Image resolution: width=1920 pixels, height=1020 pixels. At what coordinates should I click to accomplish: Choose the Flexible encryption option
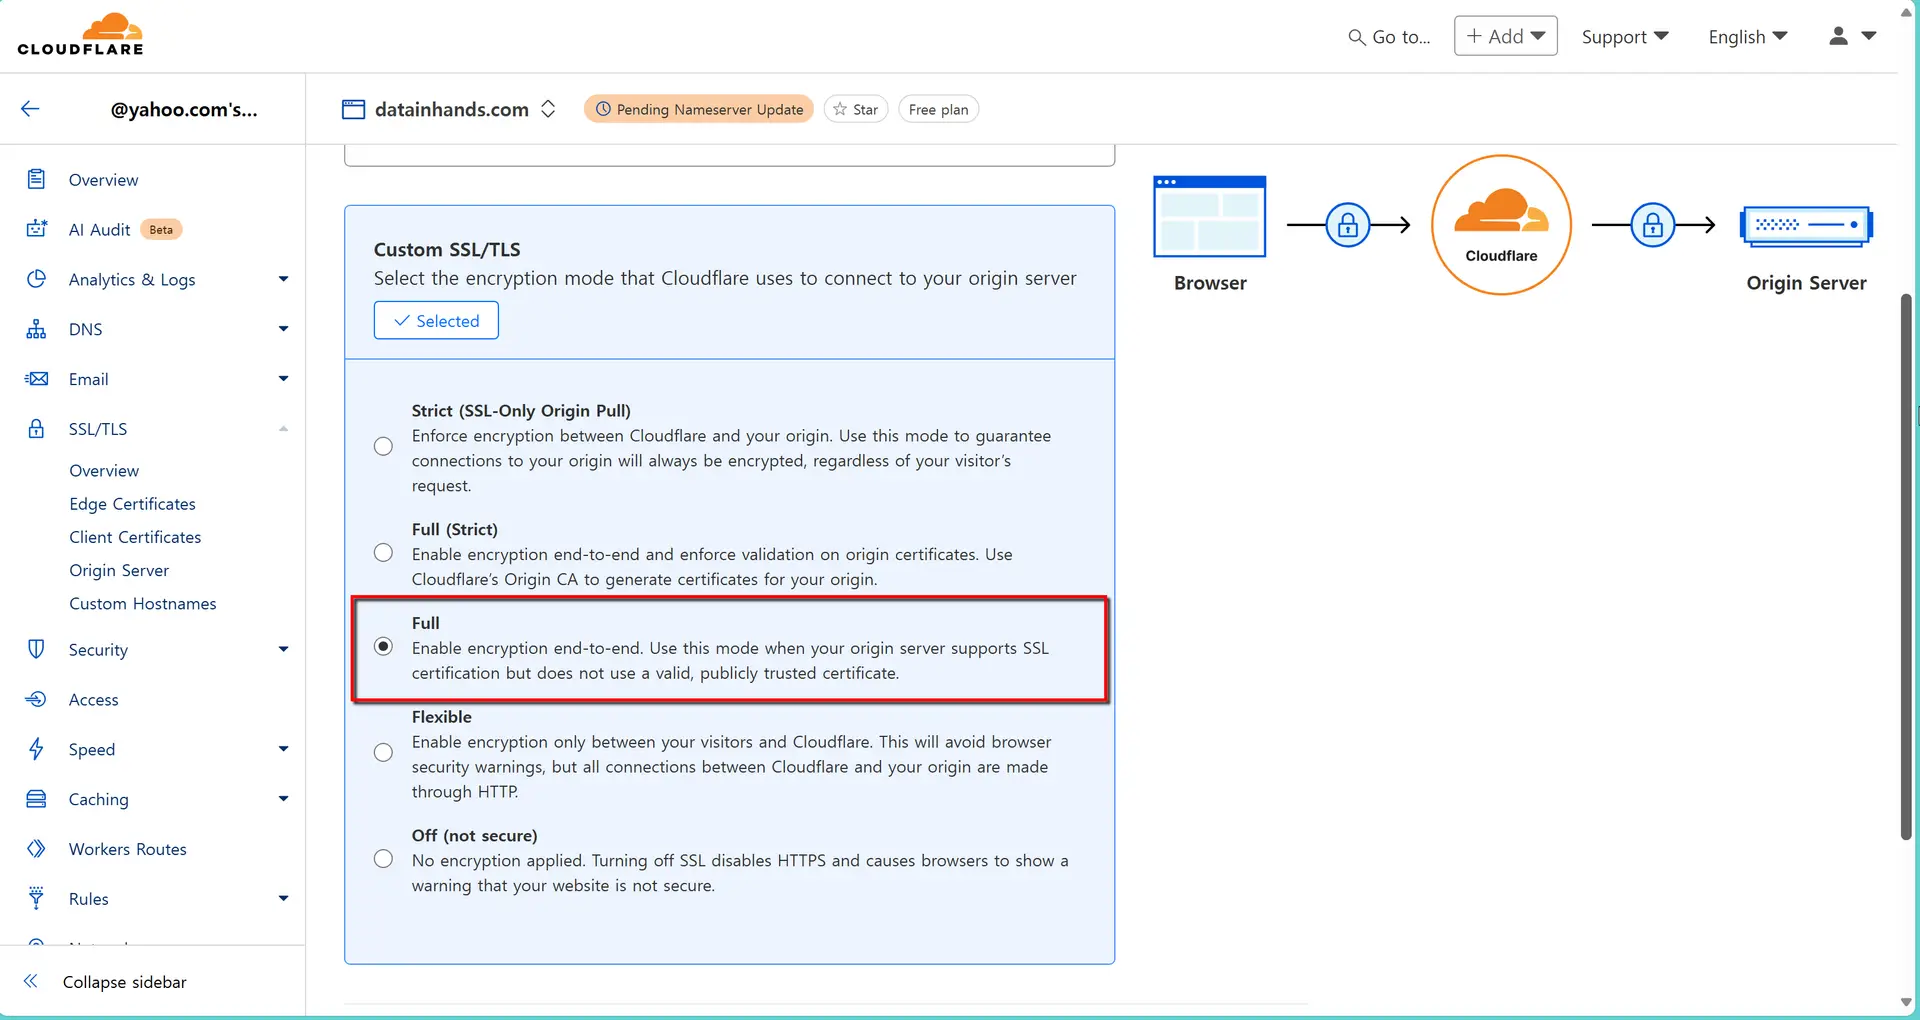(x=383, y=752)
